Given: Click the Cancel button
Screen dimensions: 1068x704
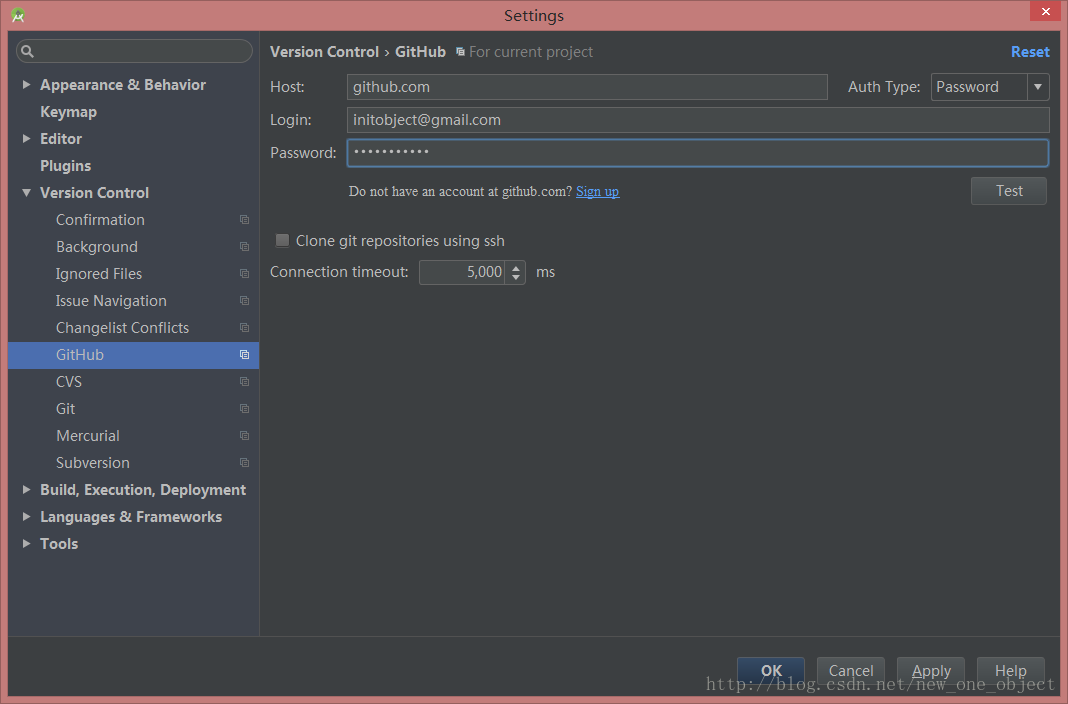Looking at the screenshot, I should tap(851, 671).
